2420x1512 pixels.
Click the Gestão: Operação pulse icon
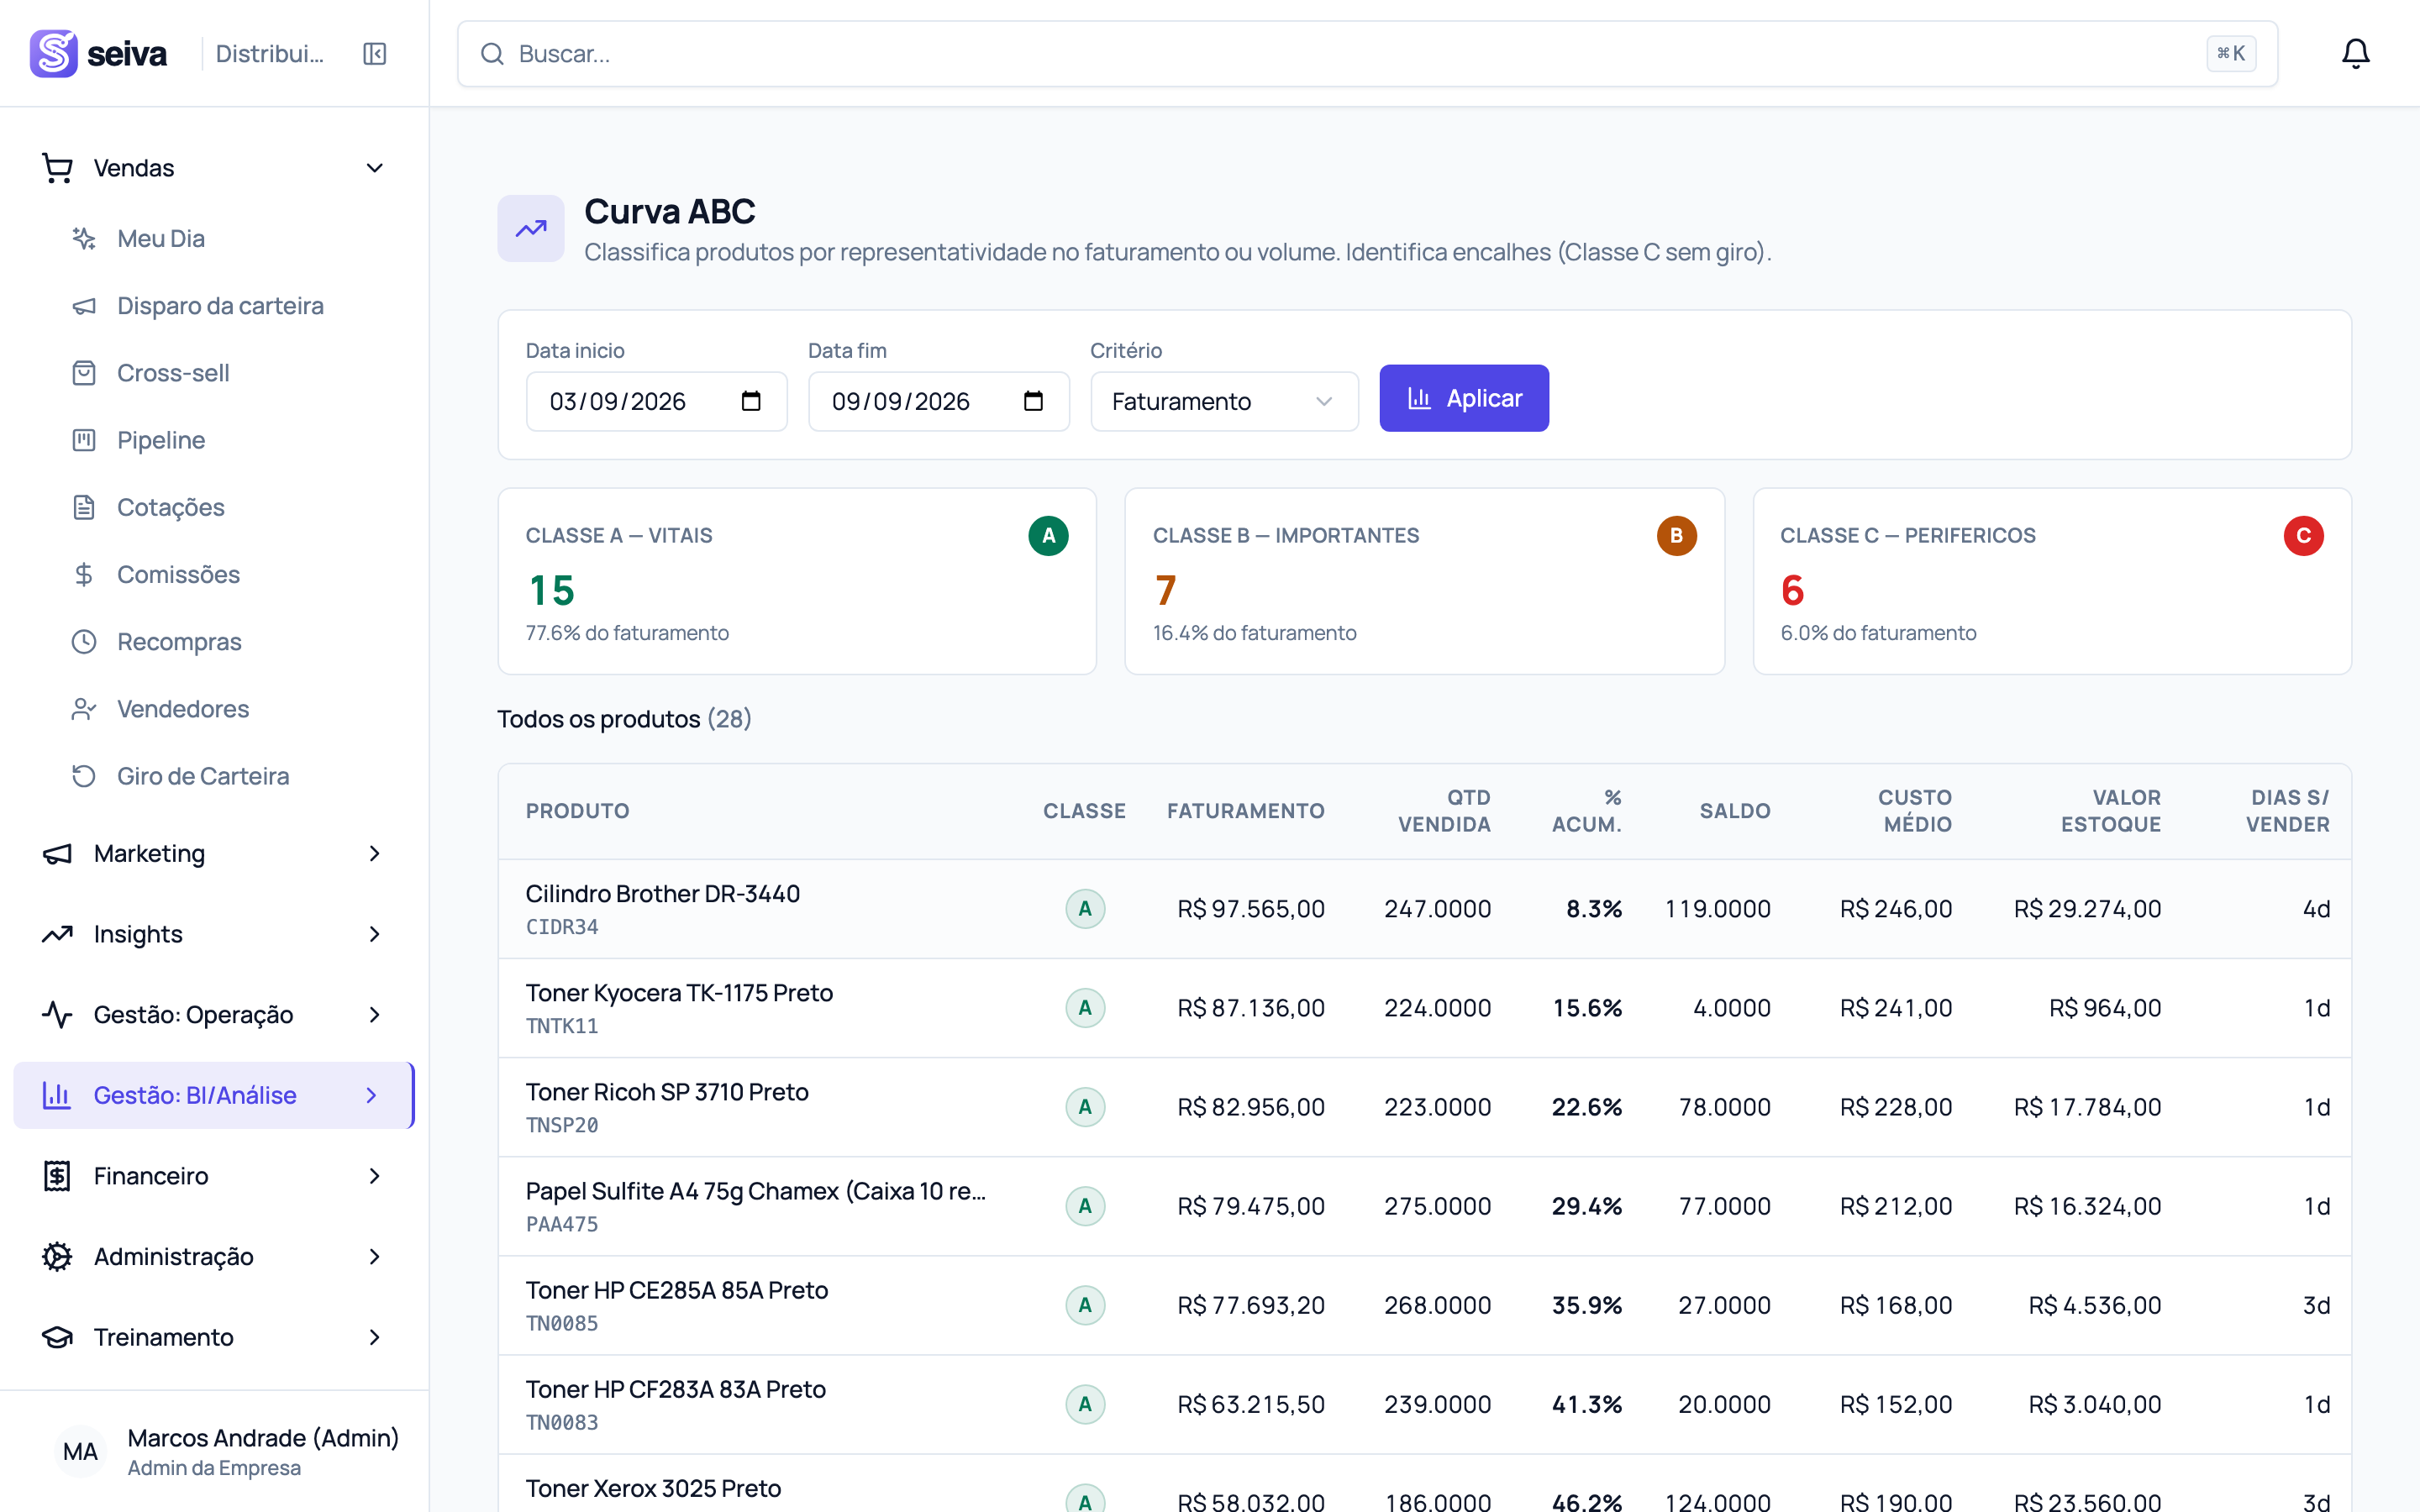[x=57, y=1015]
